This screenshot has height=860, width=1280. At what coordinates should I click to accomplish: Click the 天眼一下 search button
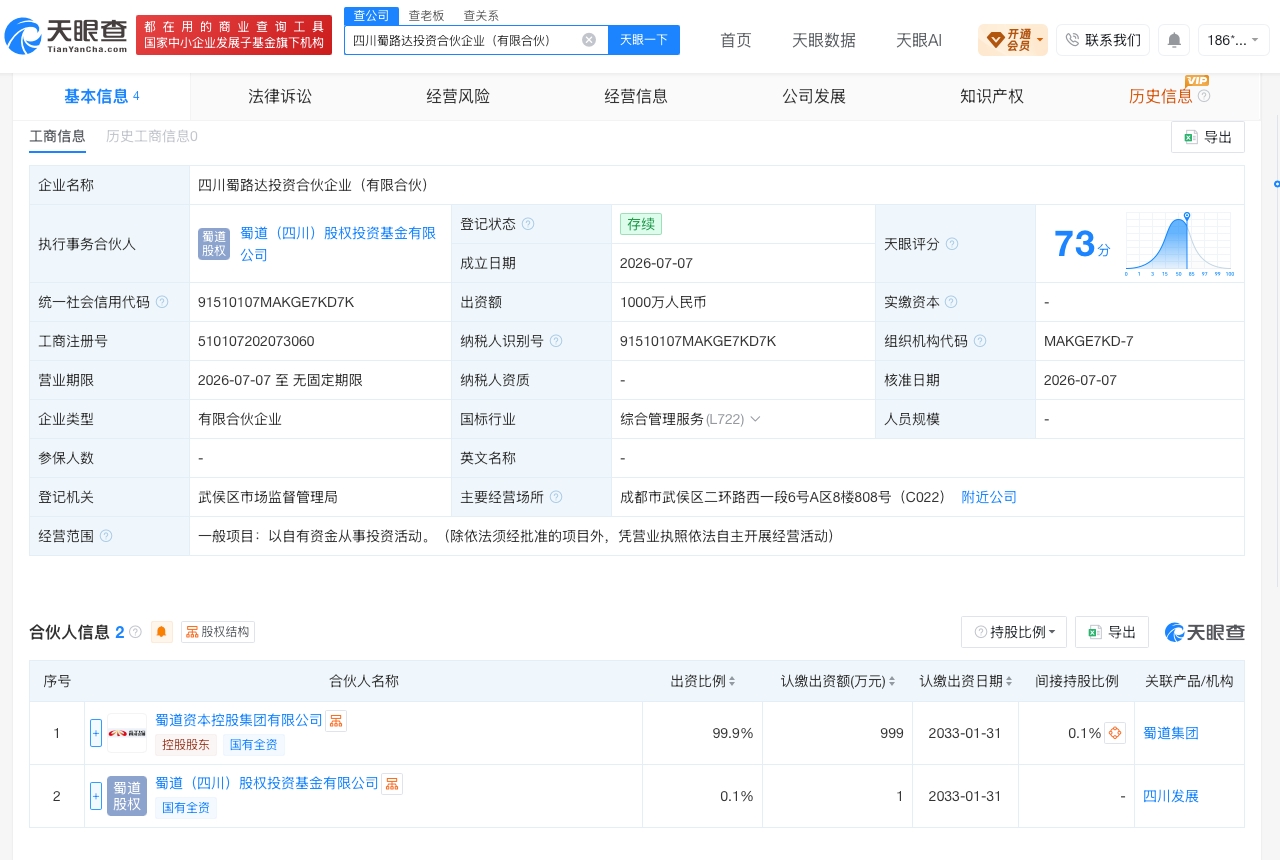(644, 40)
